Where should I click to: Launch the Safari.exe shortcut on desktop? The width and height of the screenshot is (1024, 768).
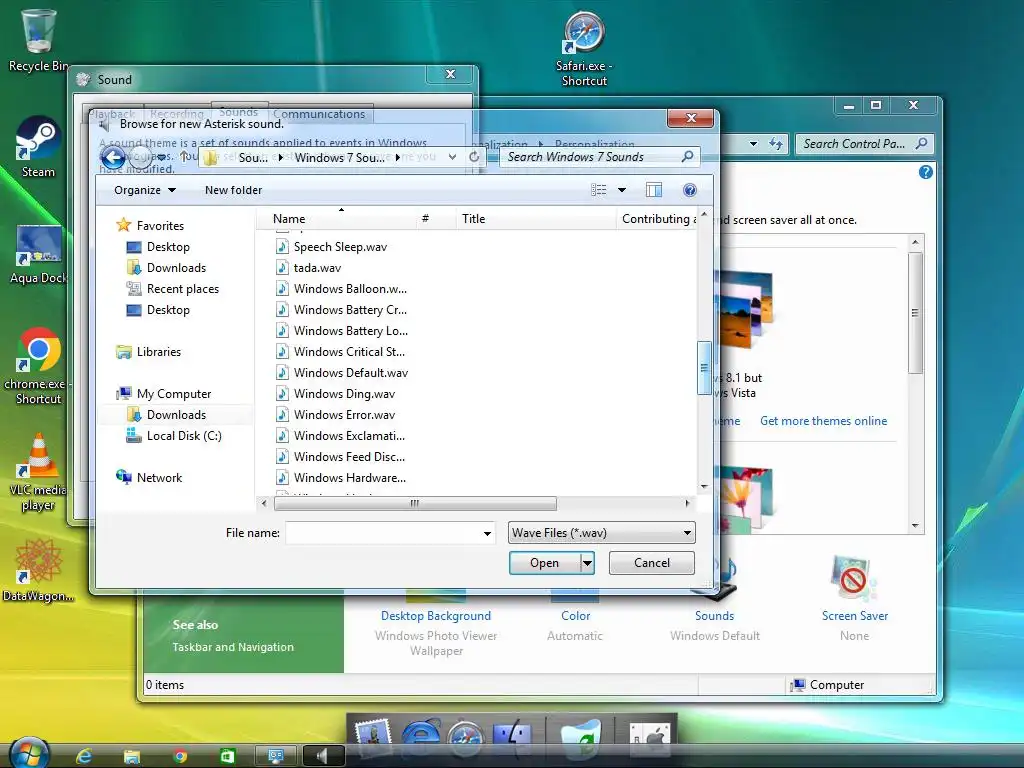tap(584, 49)
